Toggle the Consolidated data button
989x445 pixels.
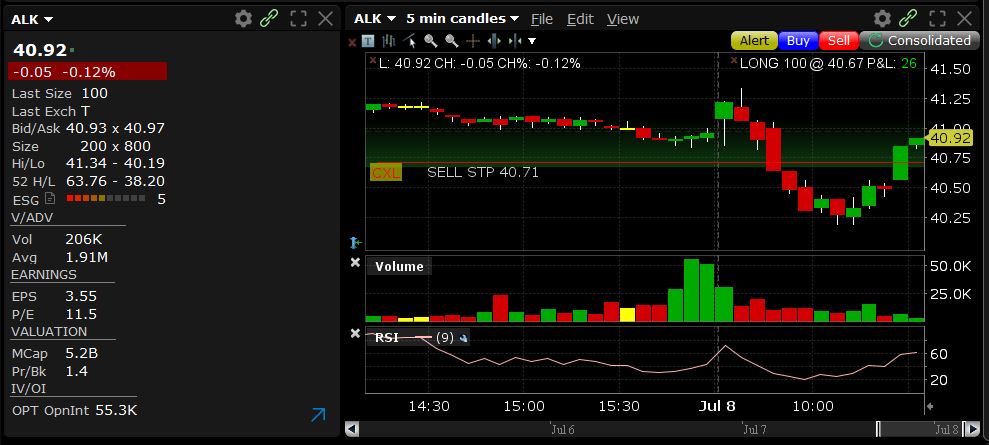920,41
